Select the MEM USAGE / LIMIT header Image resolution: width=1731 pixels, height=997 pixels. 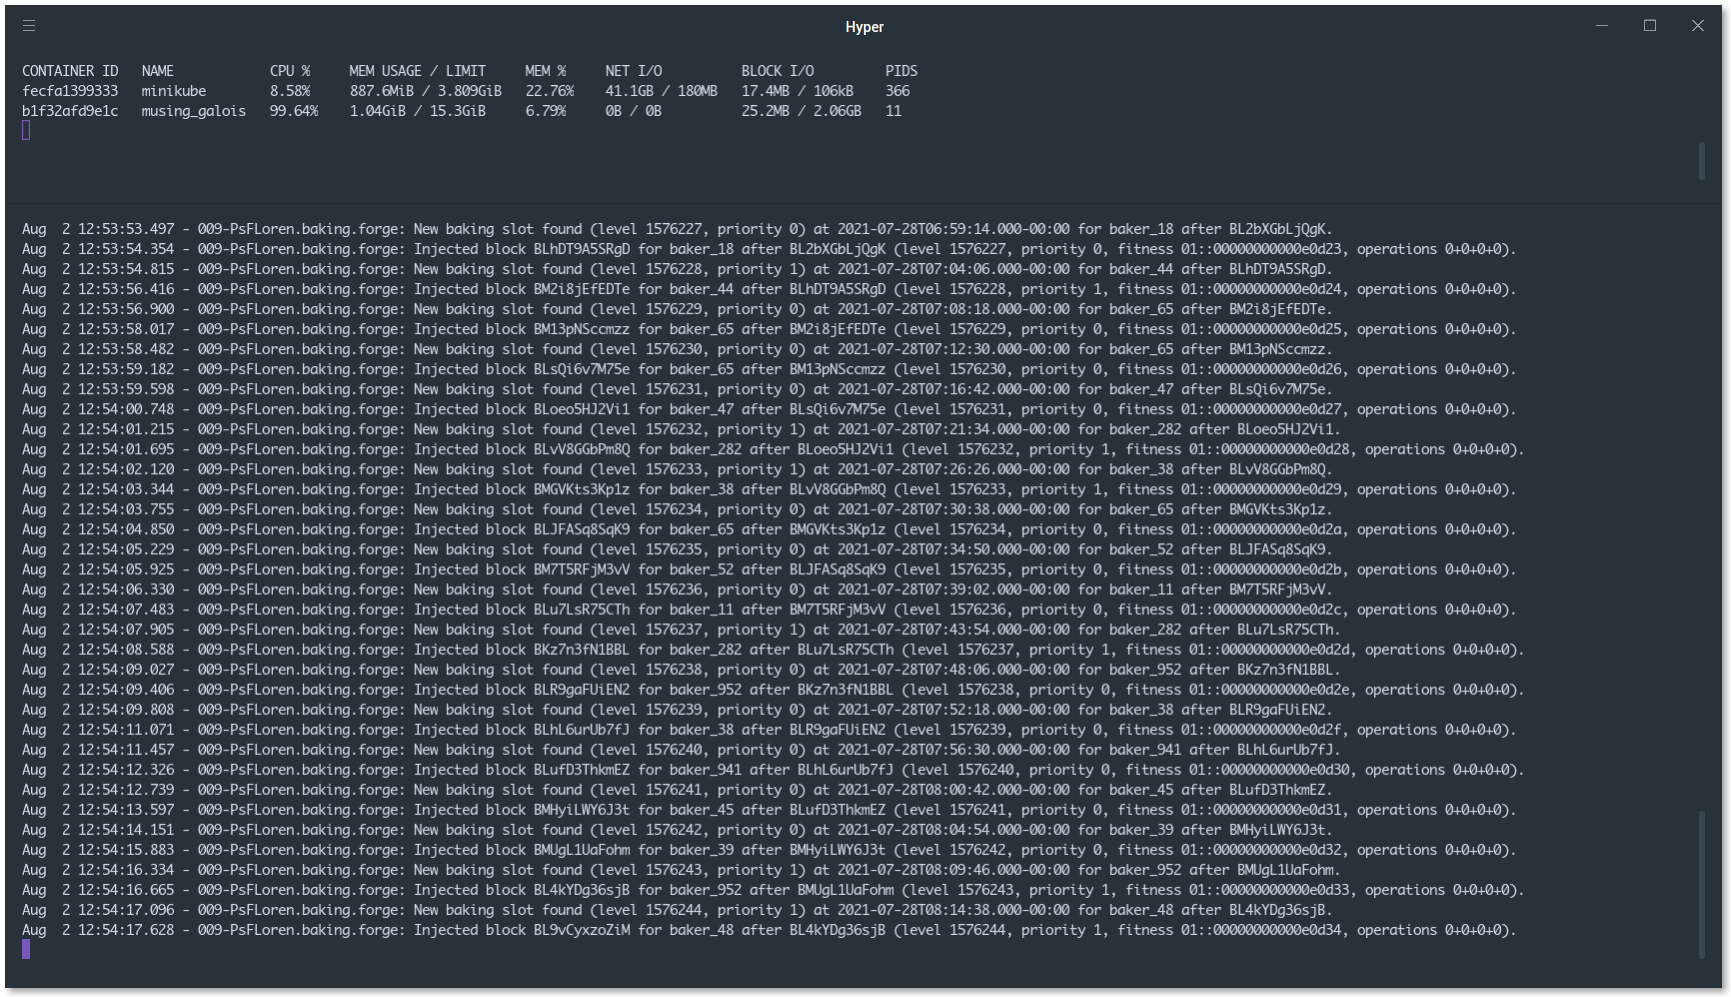417,71
